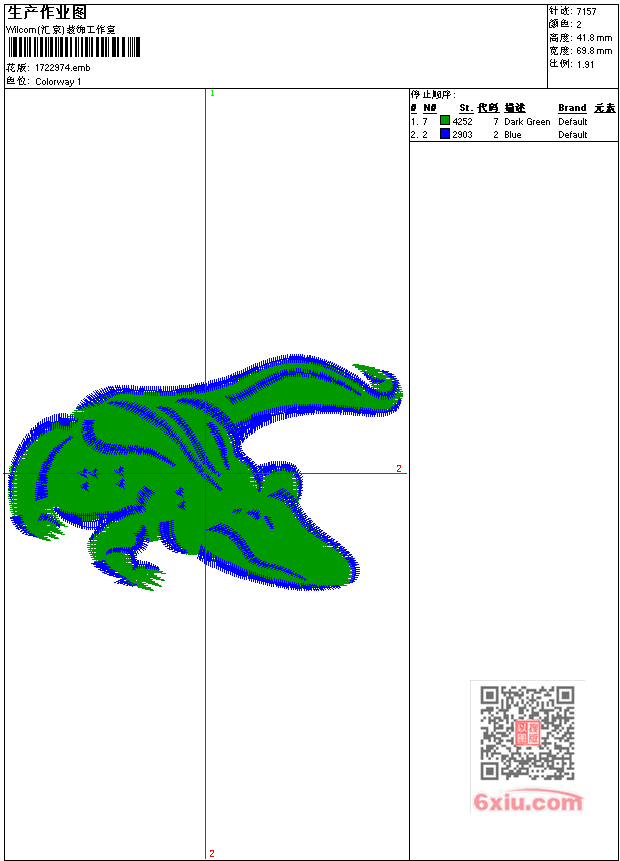This screenshot has height=861, width=620.
Task: Click the red marker 2 at right edge
Action: coord(398,468)
